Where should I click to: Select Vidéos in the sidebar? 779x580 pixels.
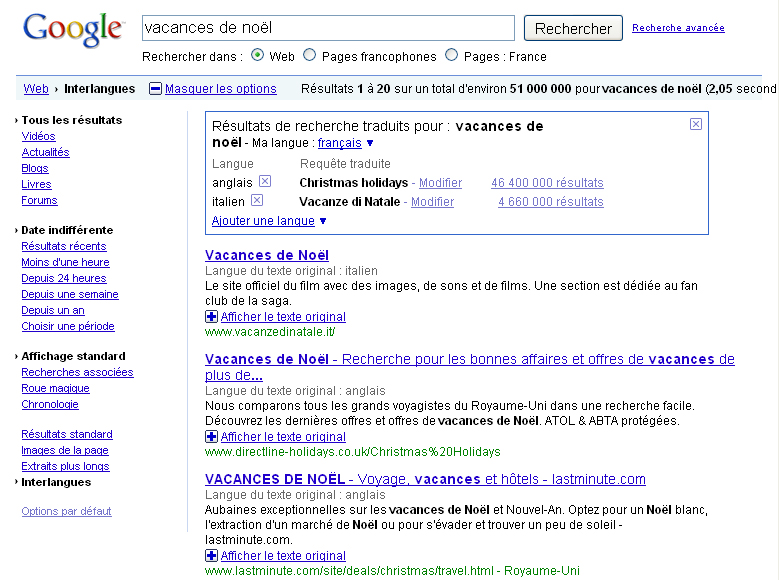point(38,136)
